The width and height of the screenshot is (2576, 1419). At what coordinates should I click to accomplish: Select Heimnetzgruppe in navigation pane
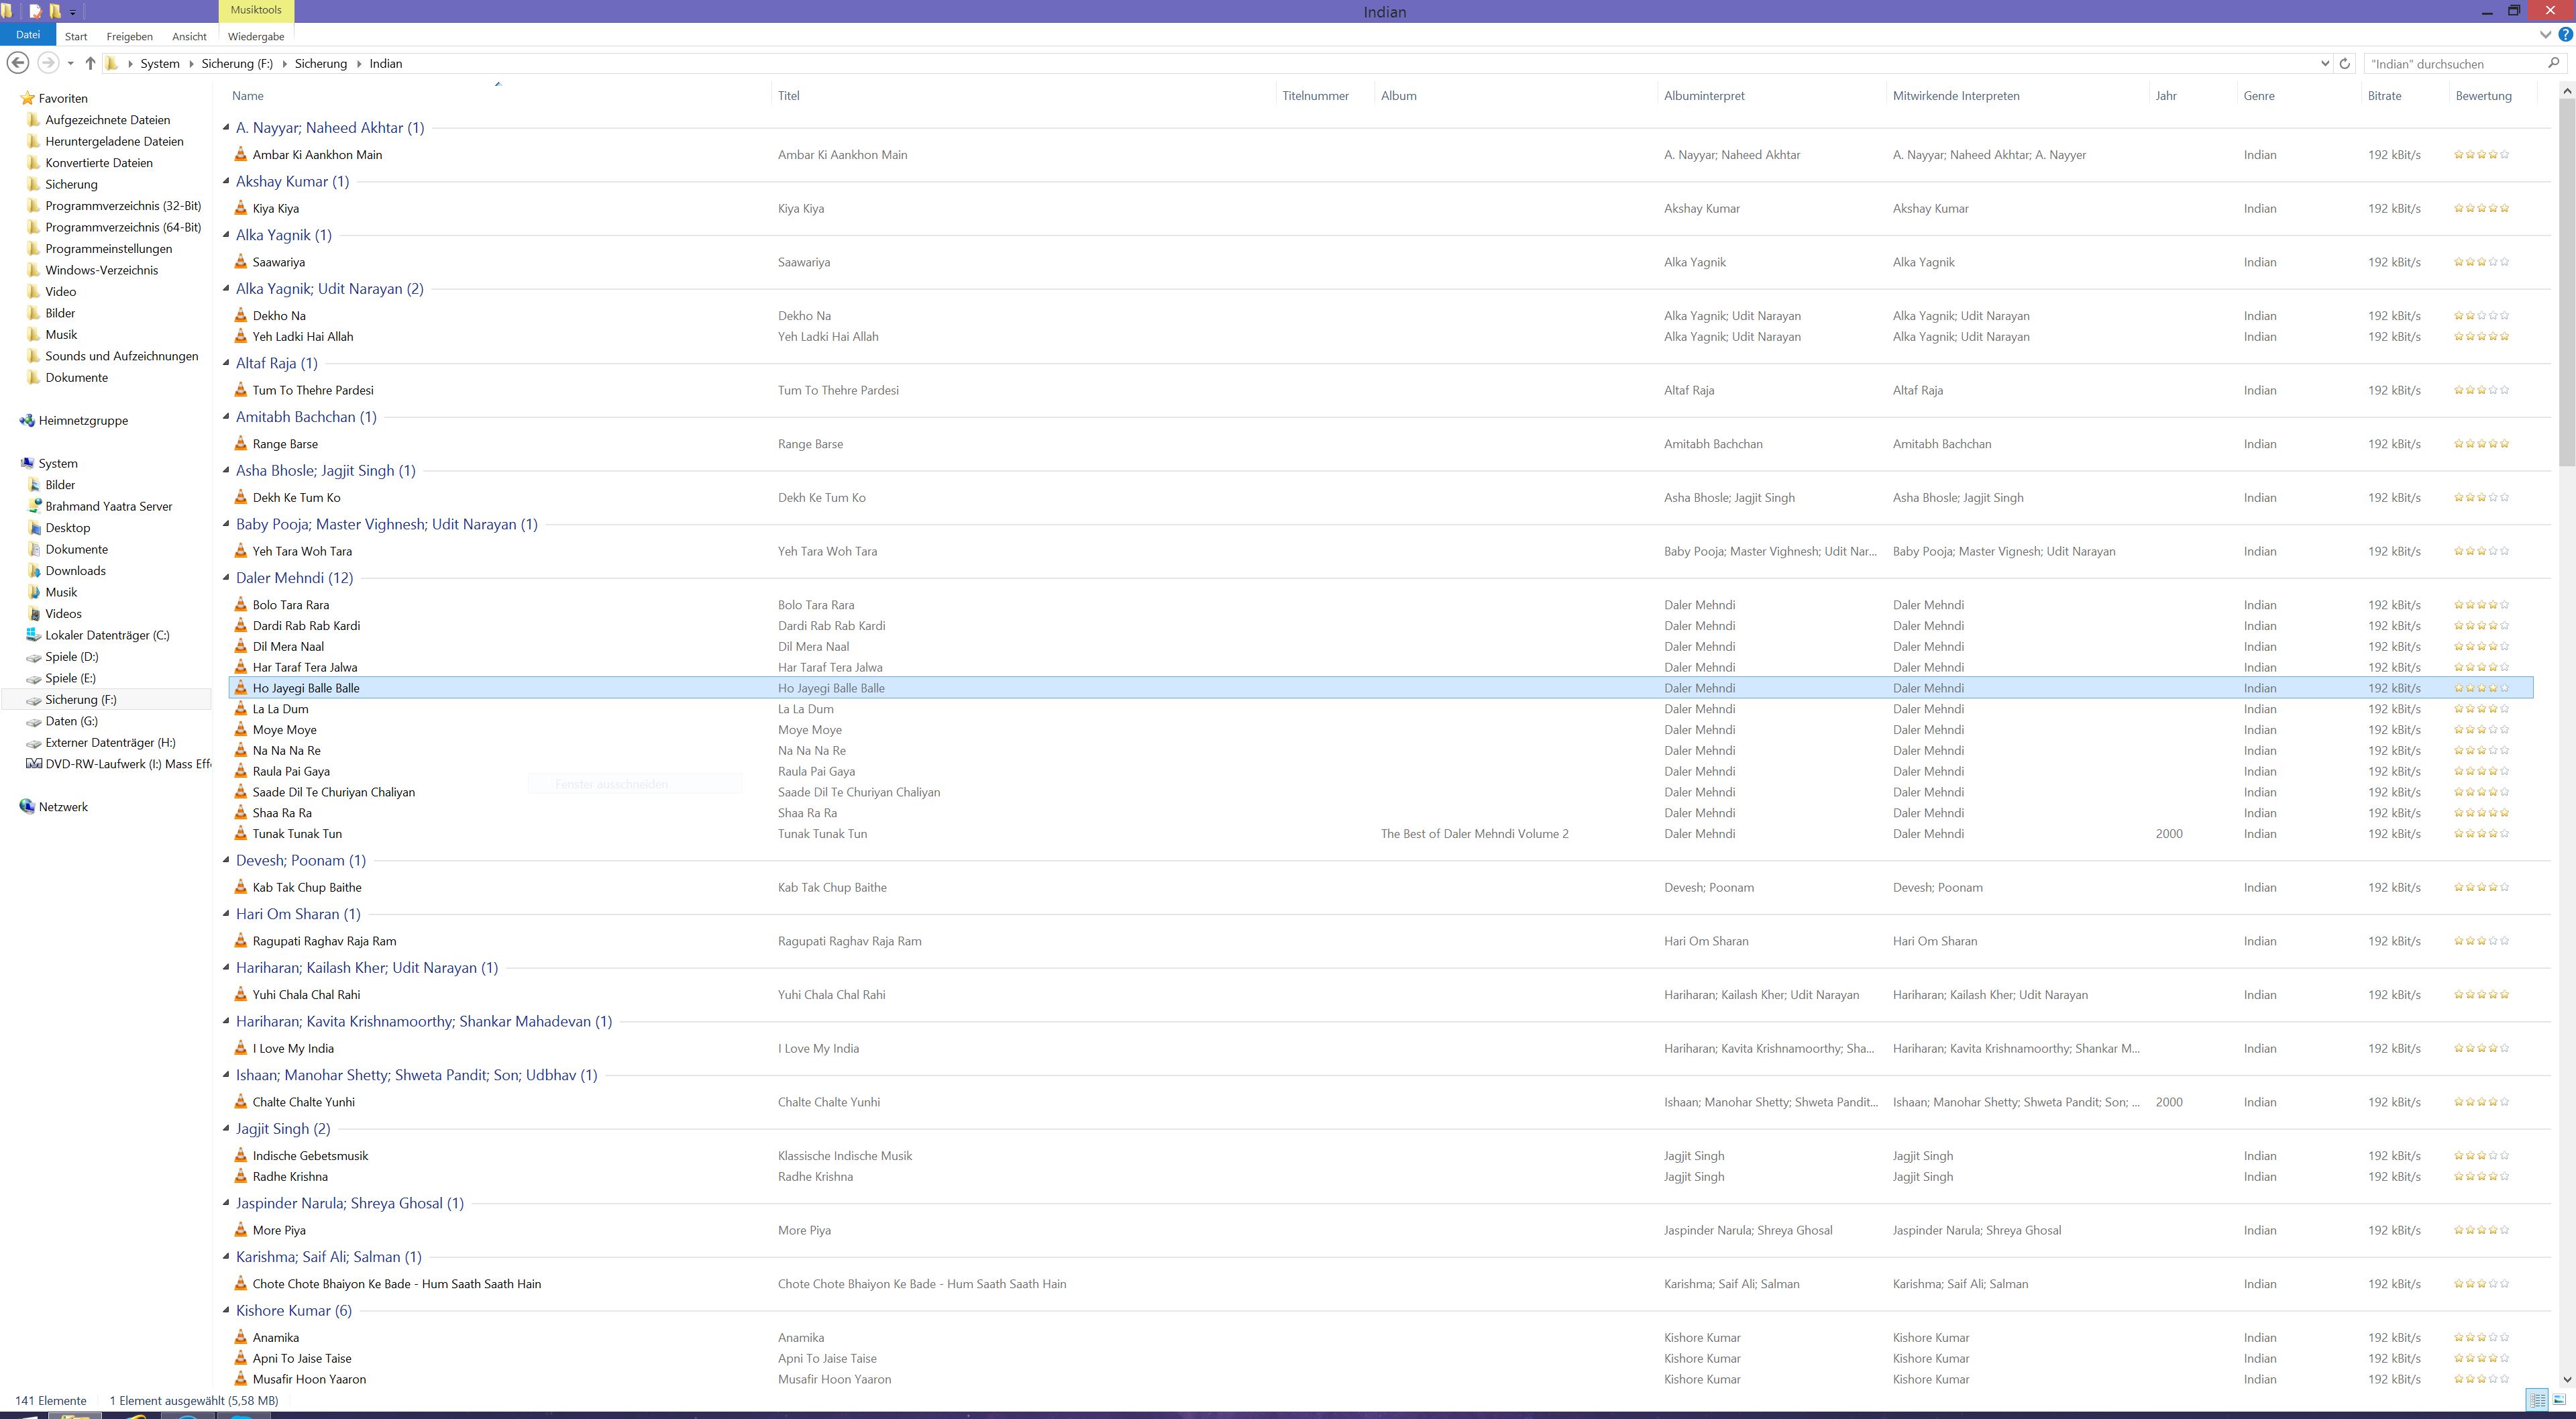(83, 420)
